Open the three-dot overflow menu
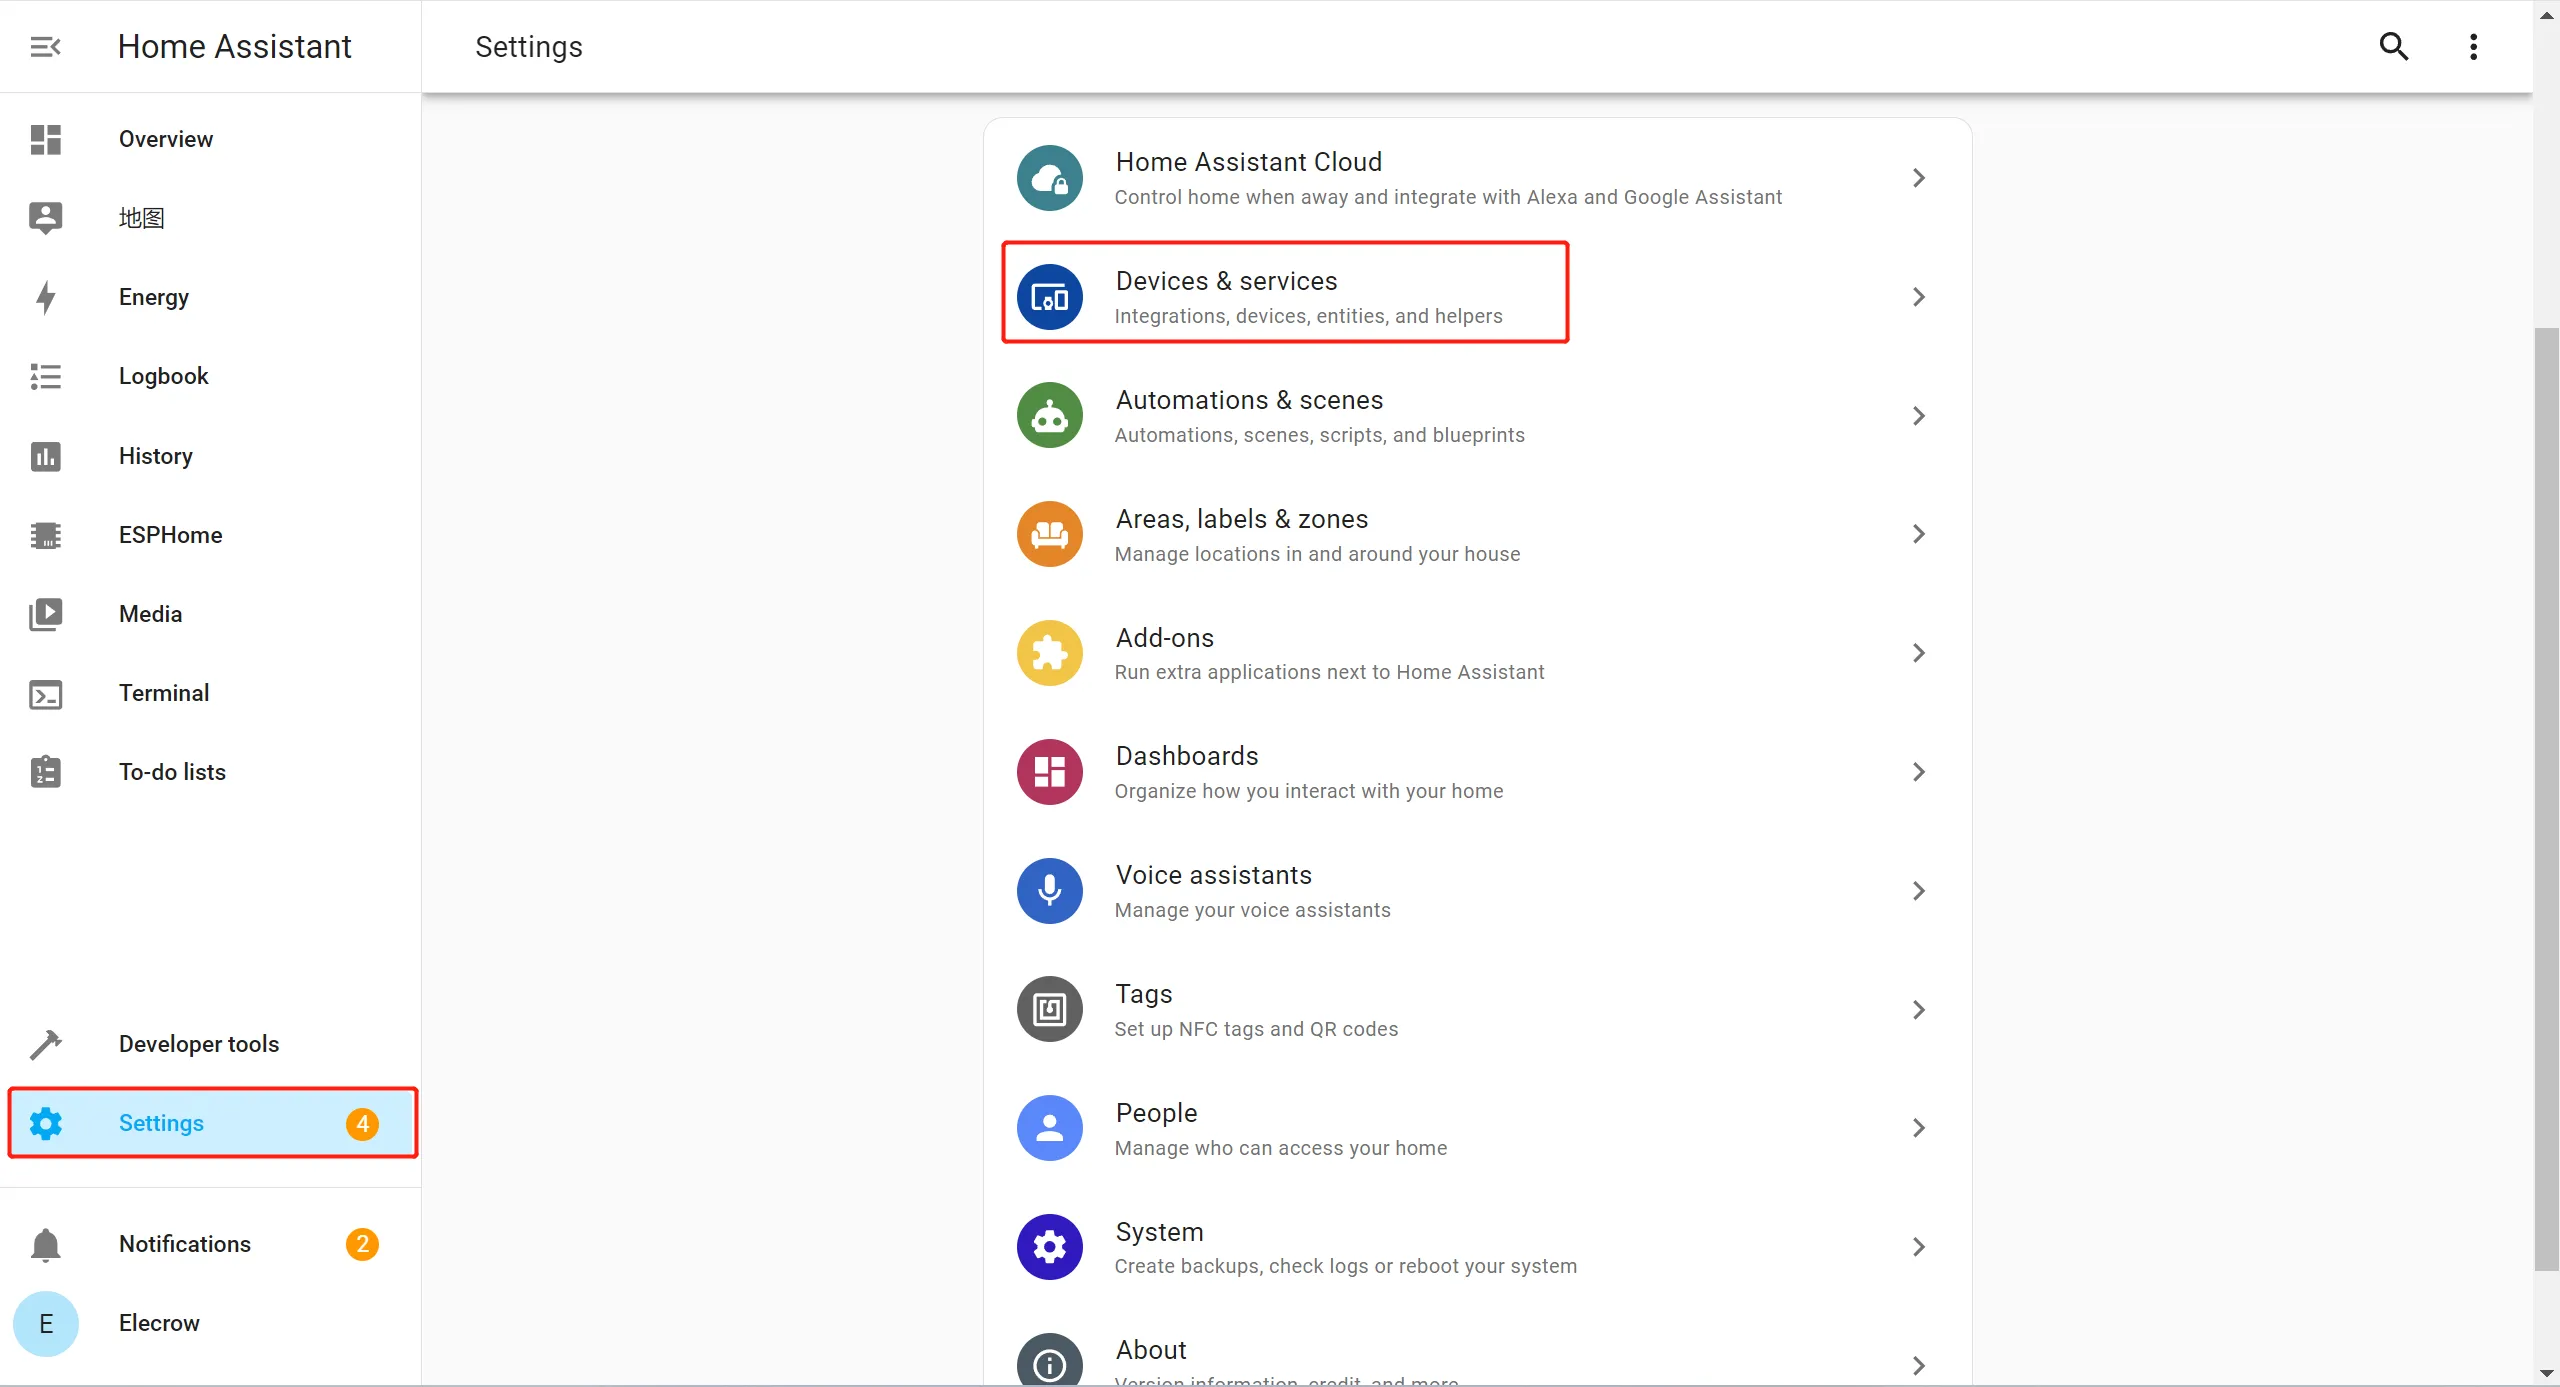Viewport: 2560px width, 1387px height. tap(2473, 47)
